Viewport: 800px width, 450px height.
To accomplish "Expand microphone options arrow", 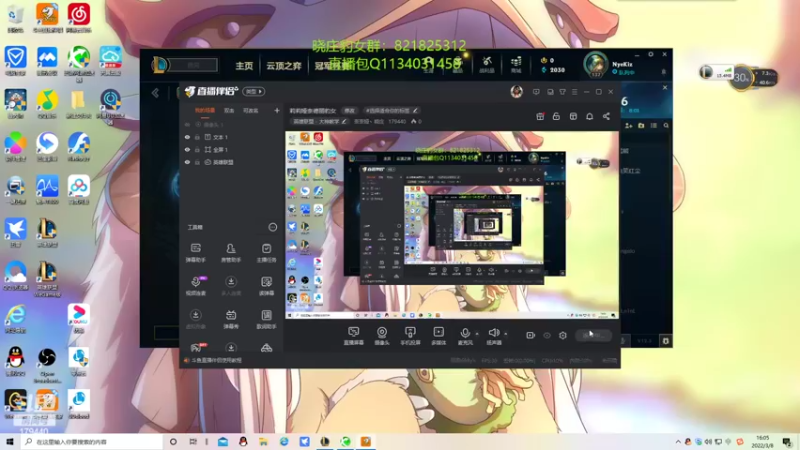I will coord(477,334).
